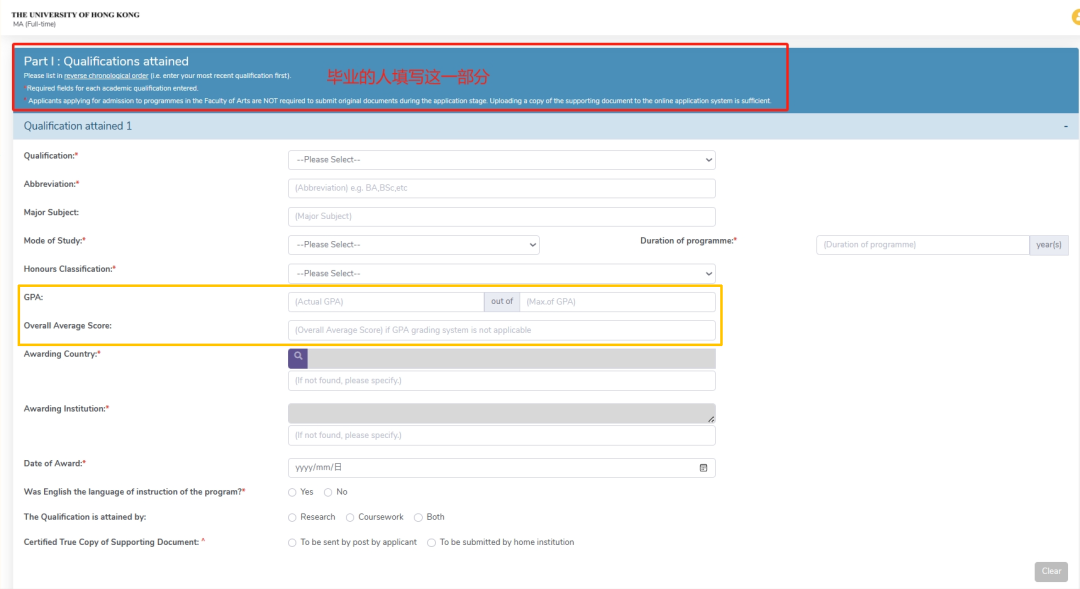Click the Awarding Country search magnifier icon
The height and width of the screenshot is (589, 1080).
click(297, 358)
